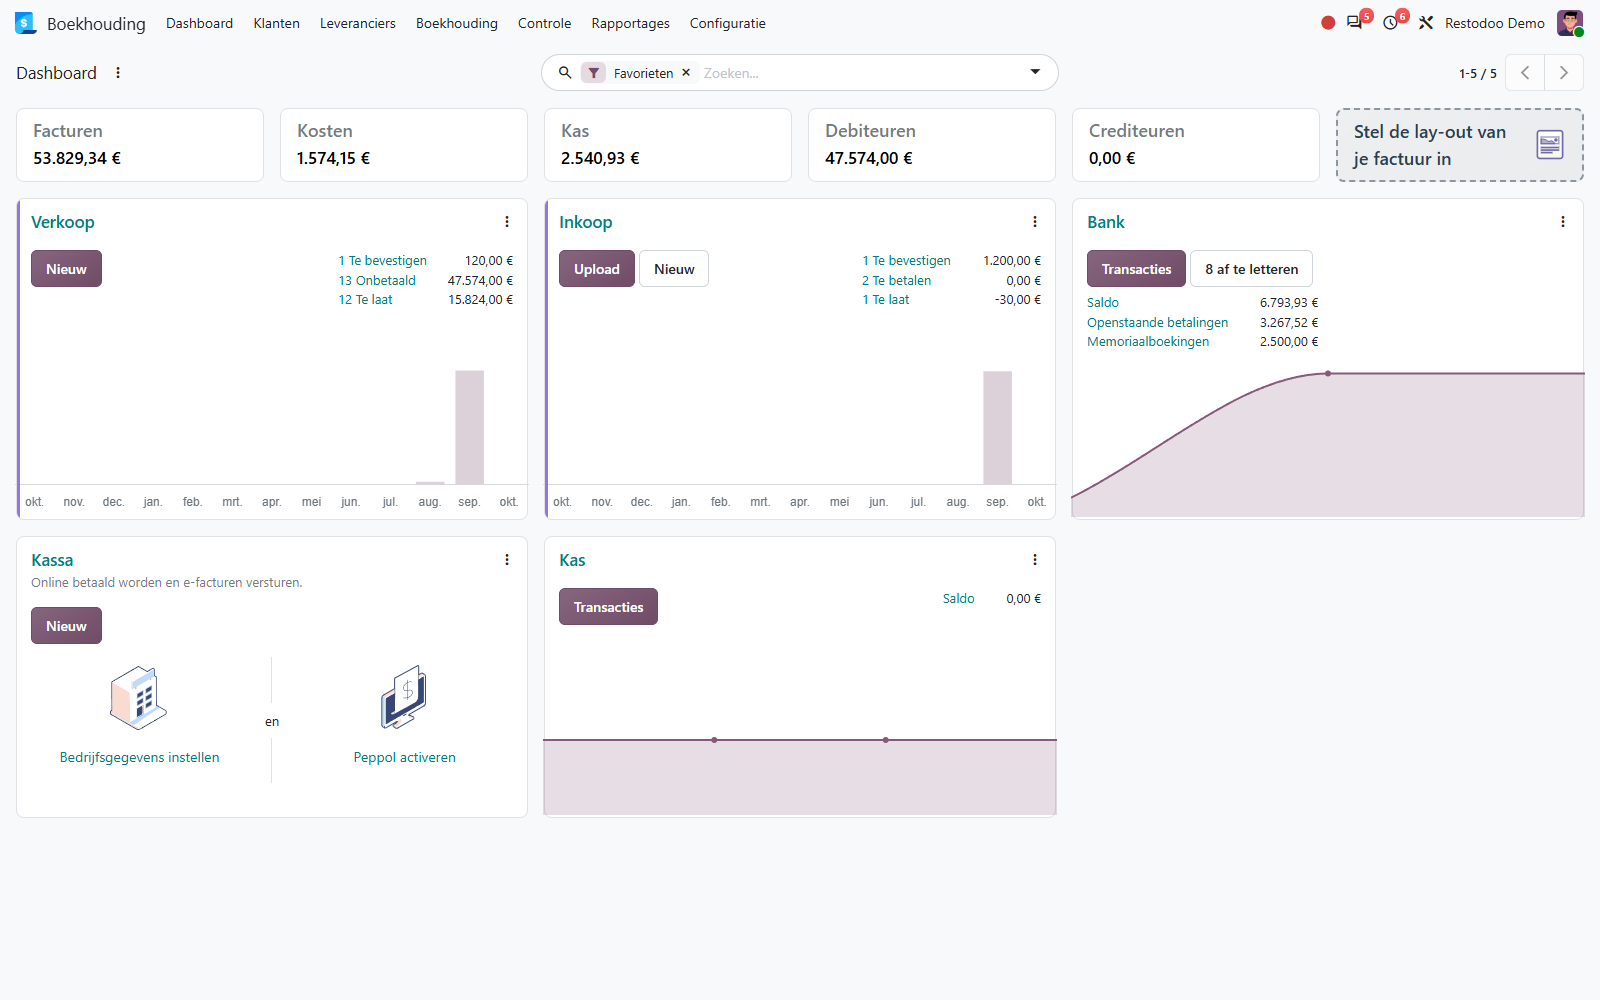Click the invoice layout document icon

click(x=1550, y=145)
